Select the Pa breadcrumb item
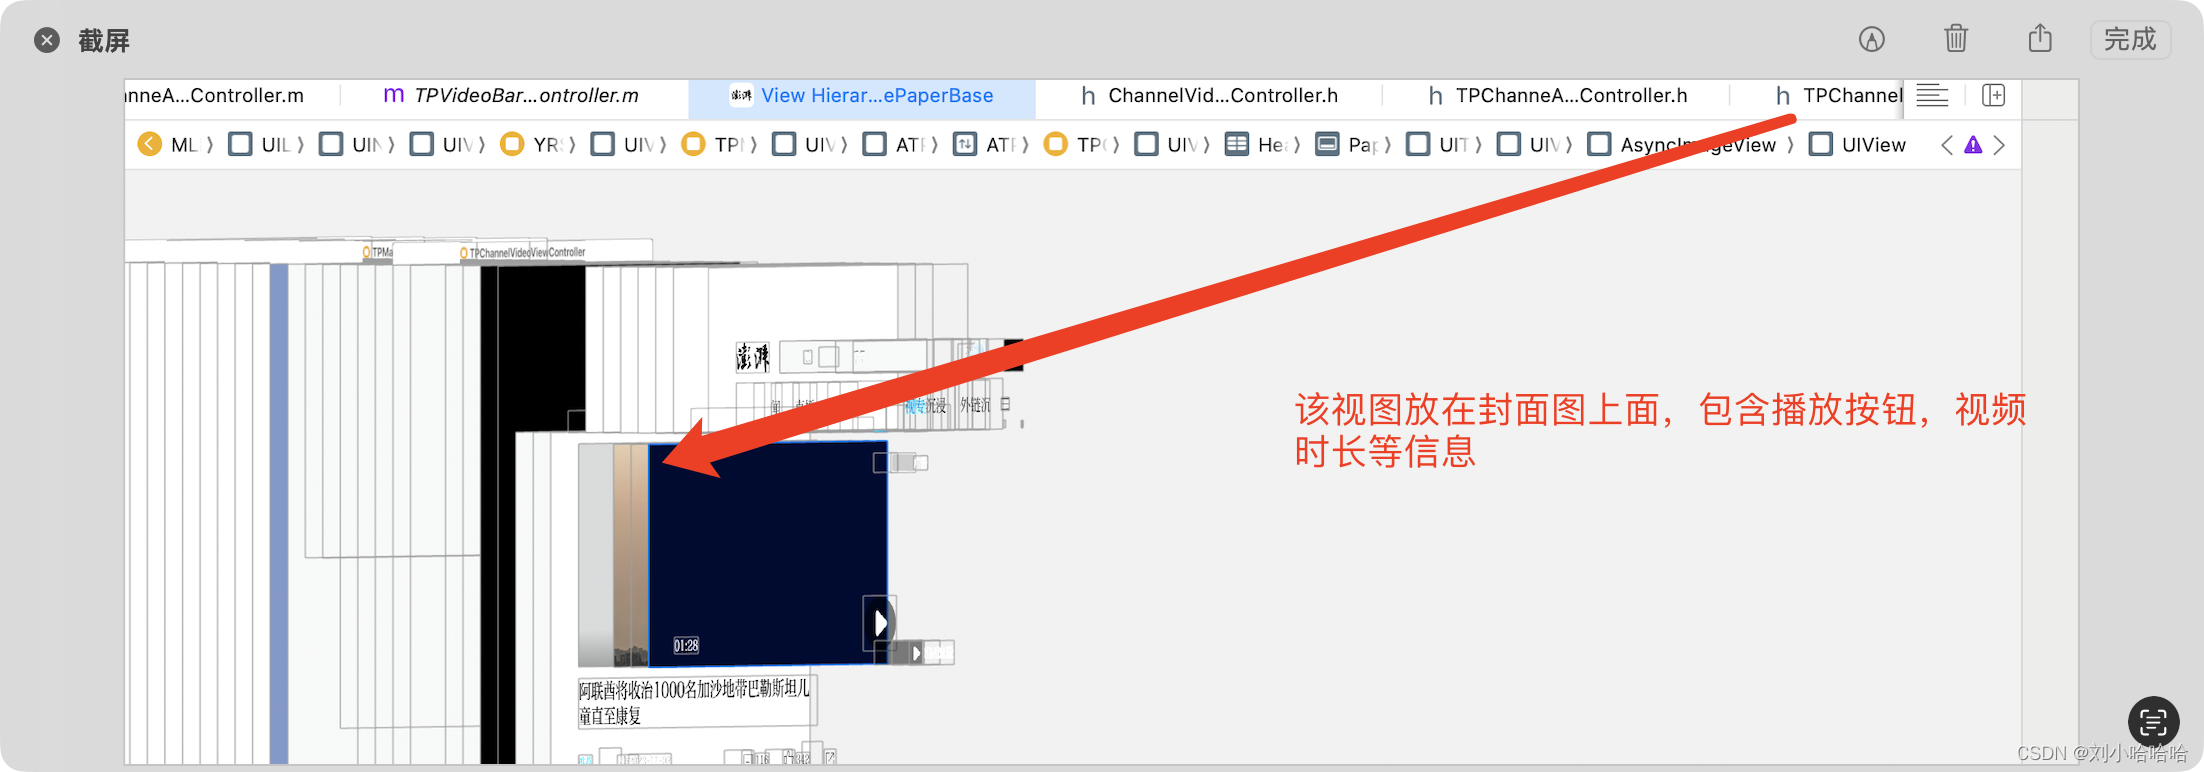 [1350, 145]
